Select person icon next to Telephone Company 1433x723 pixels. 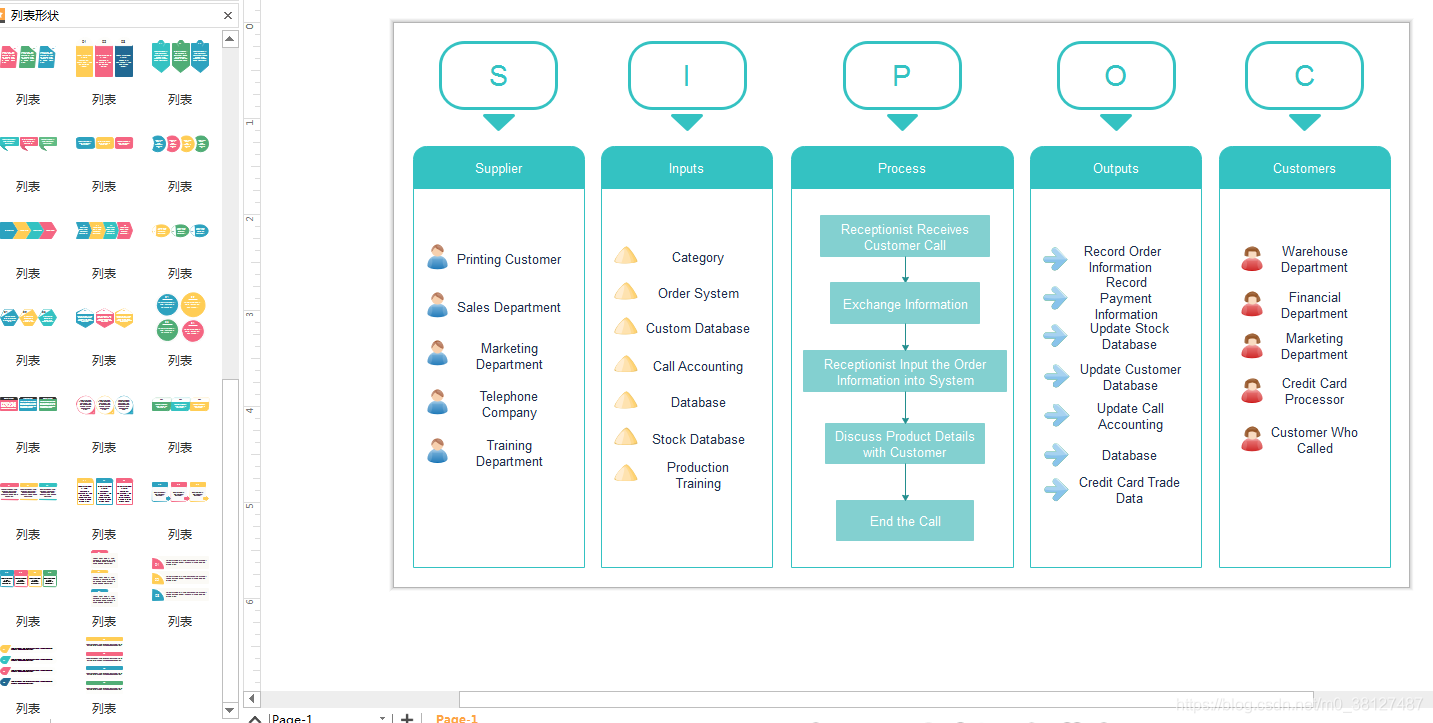pyautogui.click(x=437, y=402)
